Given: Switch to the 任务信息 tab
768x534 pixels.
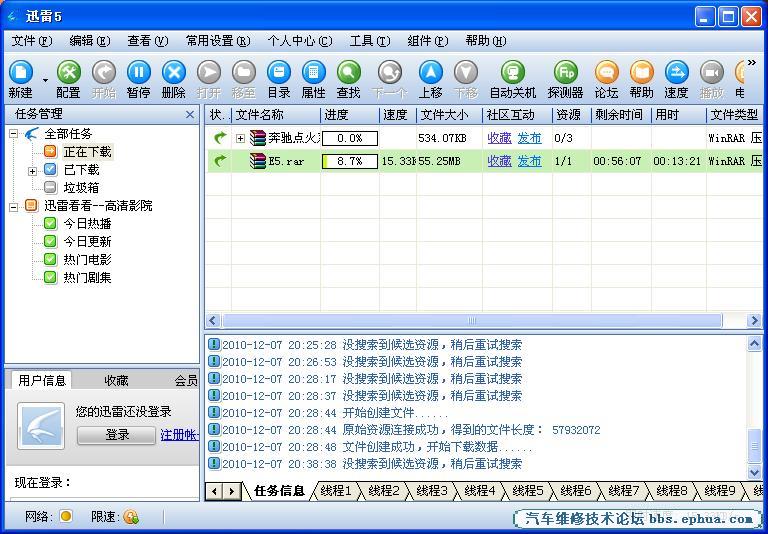Looking at the screenshot, I should (279, 491).
